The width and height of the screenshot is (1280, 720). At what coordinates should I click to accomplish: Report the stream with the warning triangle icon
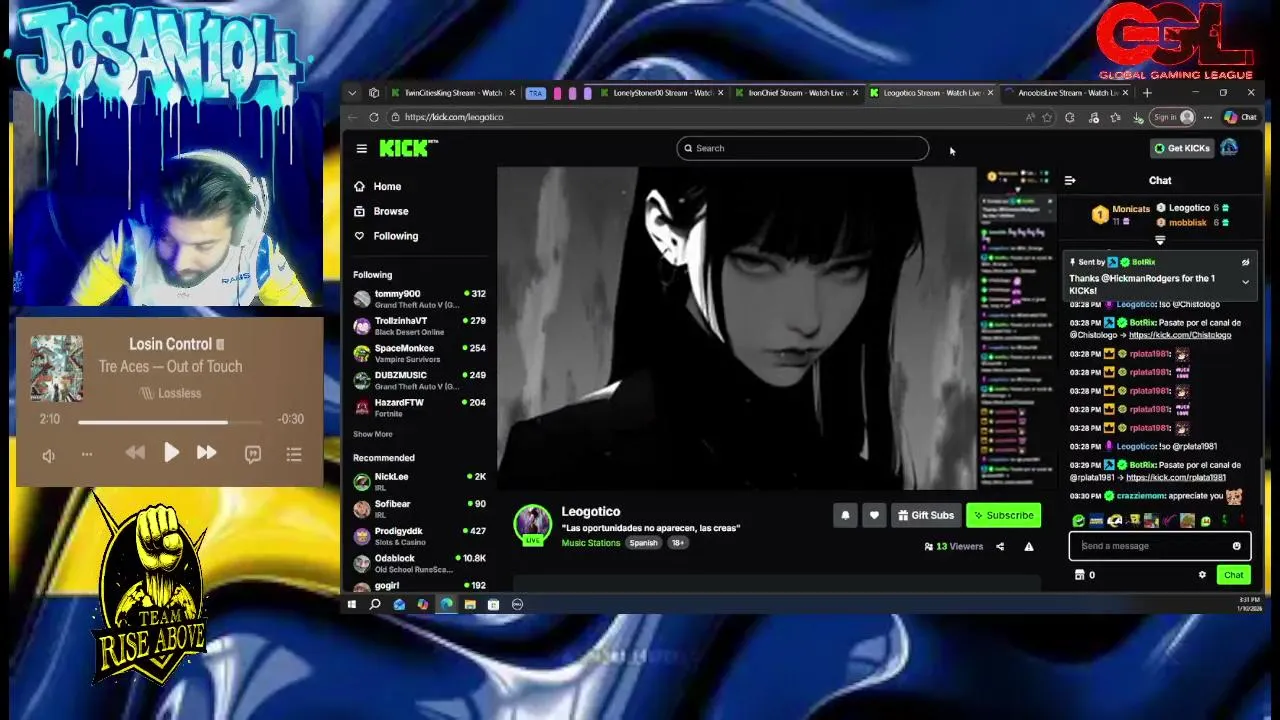[x=1029, y=547]
